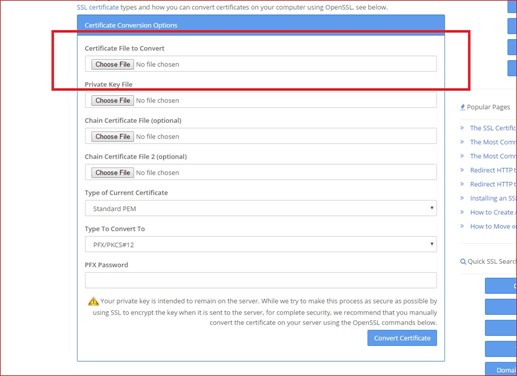Click the arrow bullet before Installing an SSL

pyautogui.click(x=462, y=198)
